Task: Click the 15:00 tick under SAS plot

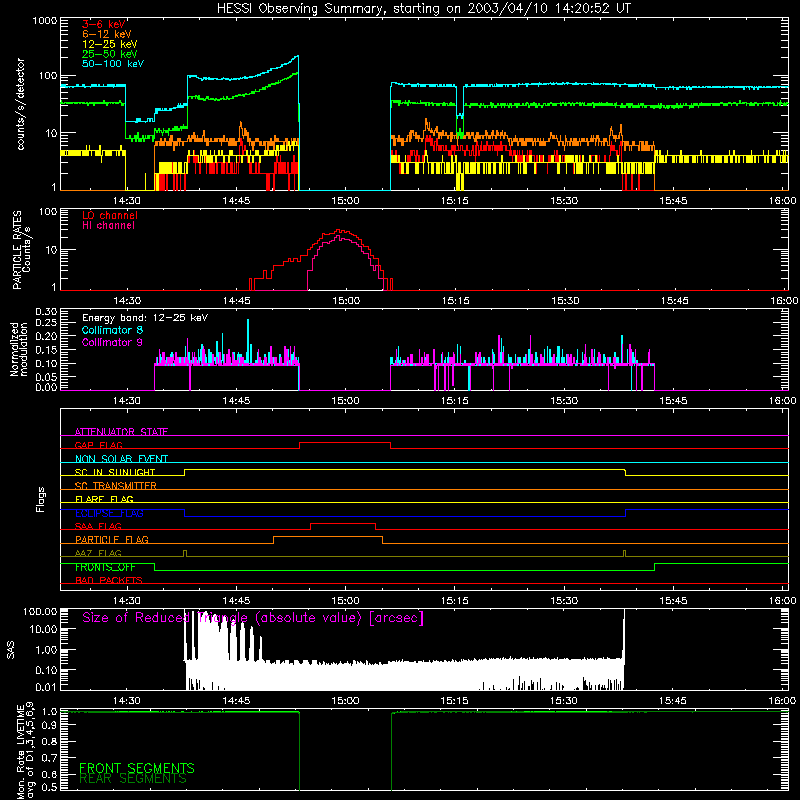Action: point(345,701)
